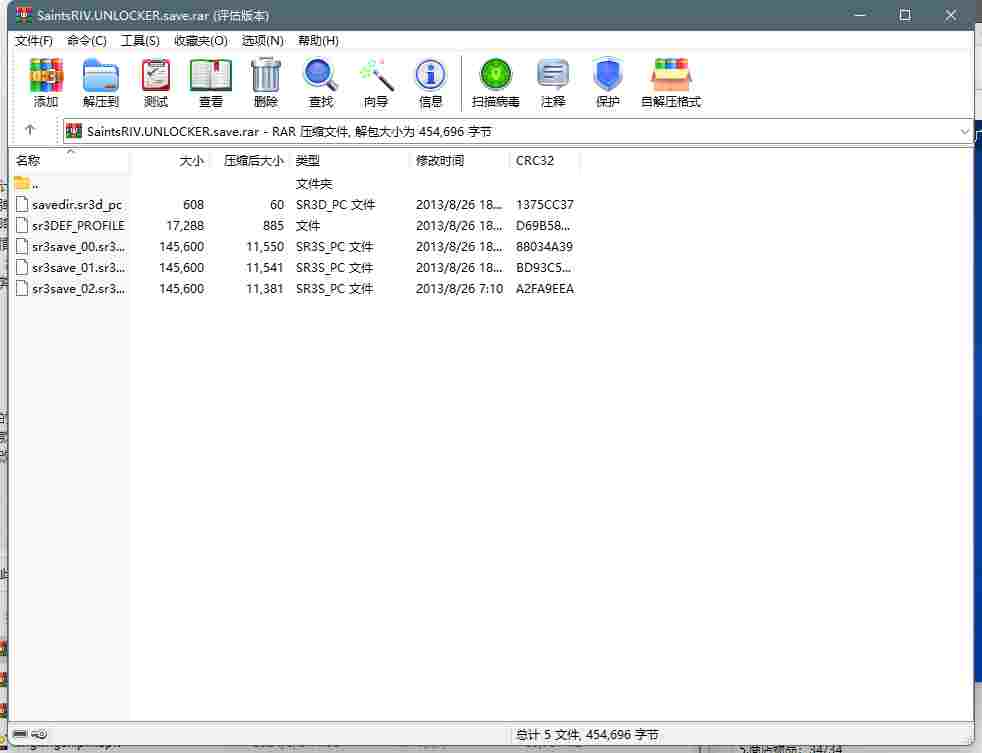Click the archive path field text
Image resolution: width=982 pixels, height=753 pixels.
pyautogui.click(x=289, y=132)
